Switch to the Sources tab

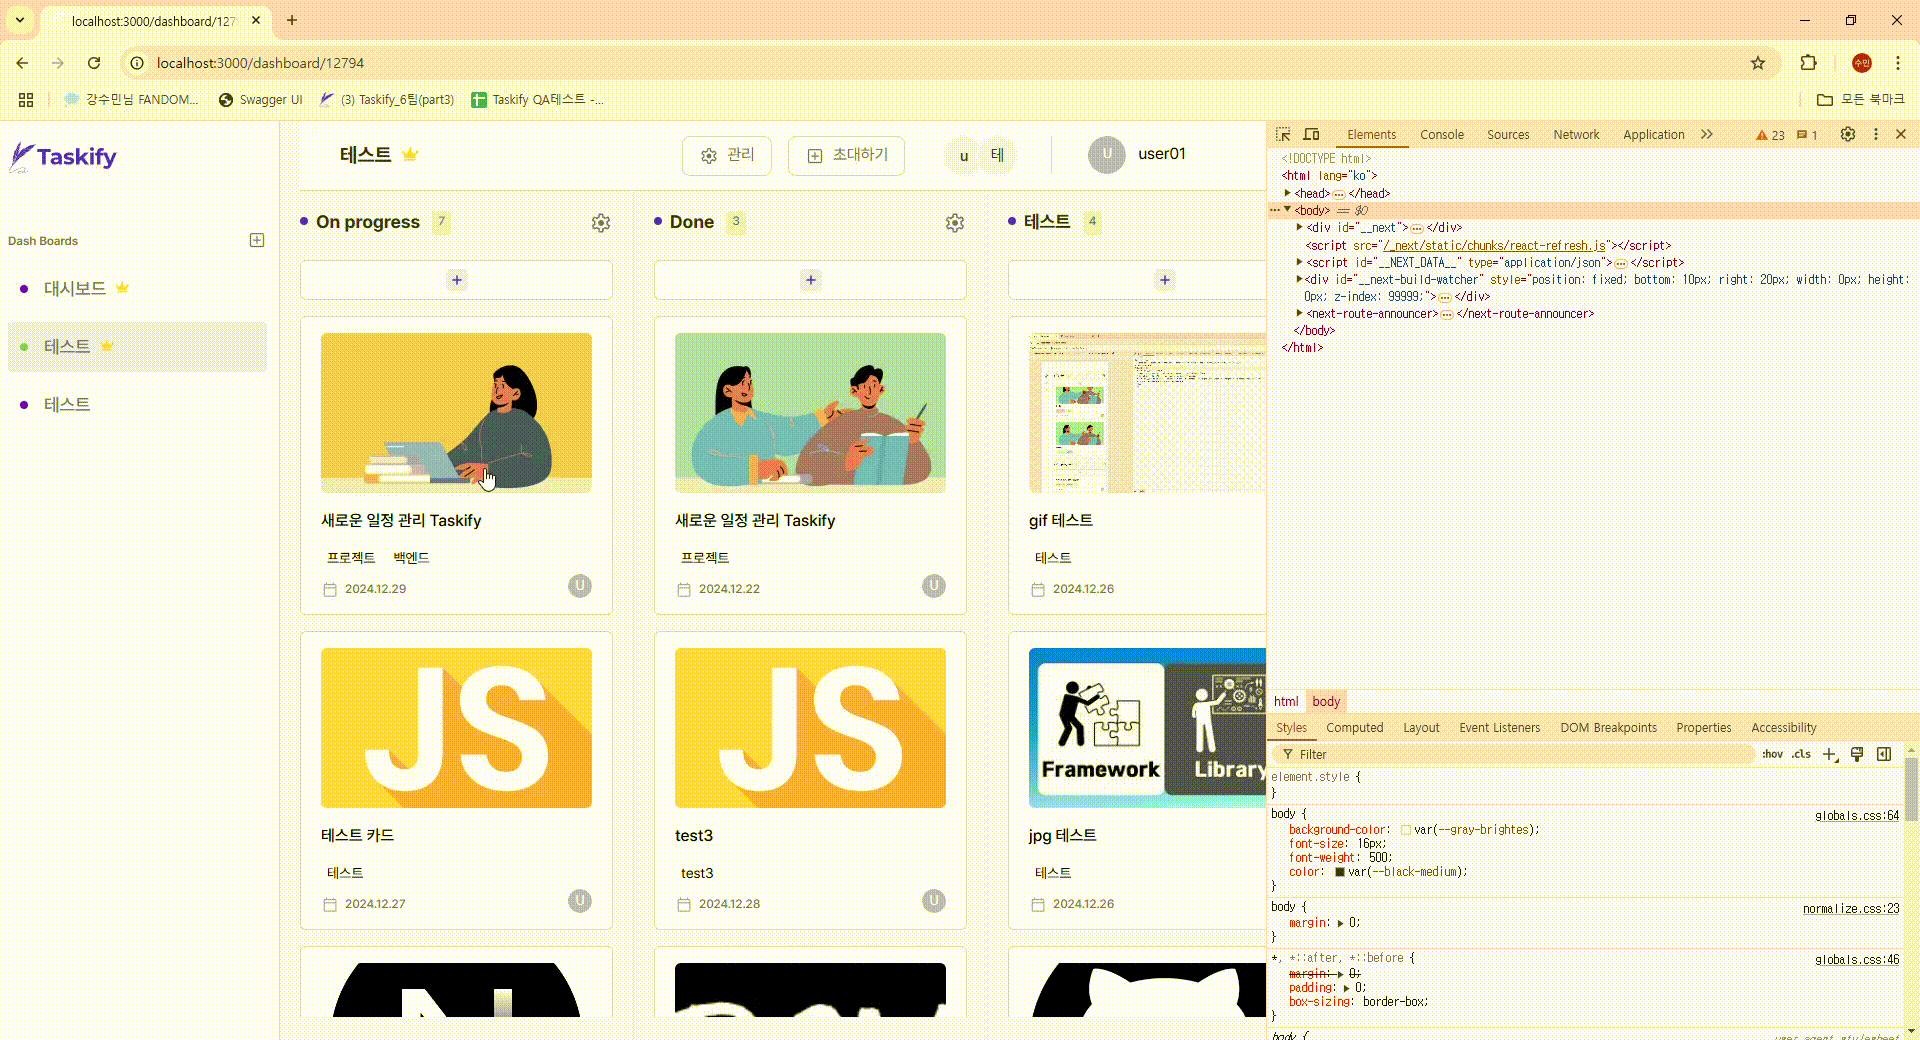1508,135
